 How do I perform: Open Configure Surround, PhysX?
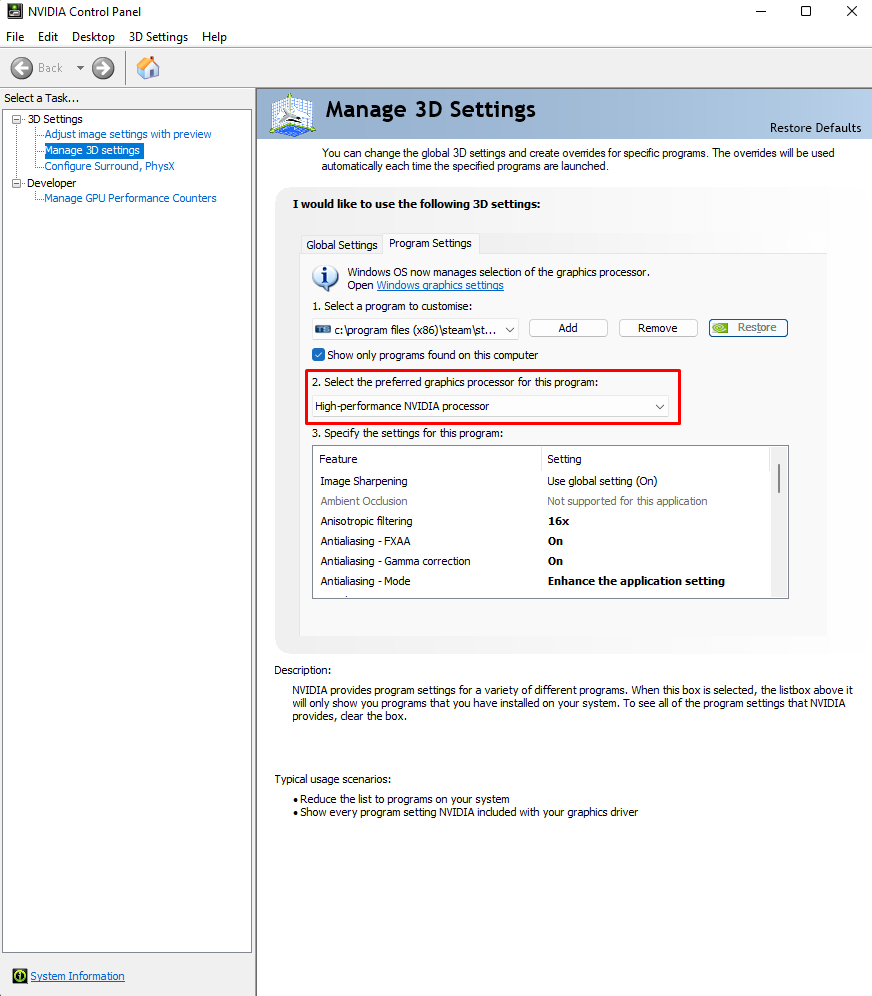click(109, 166)
